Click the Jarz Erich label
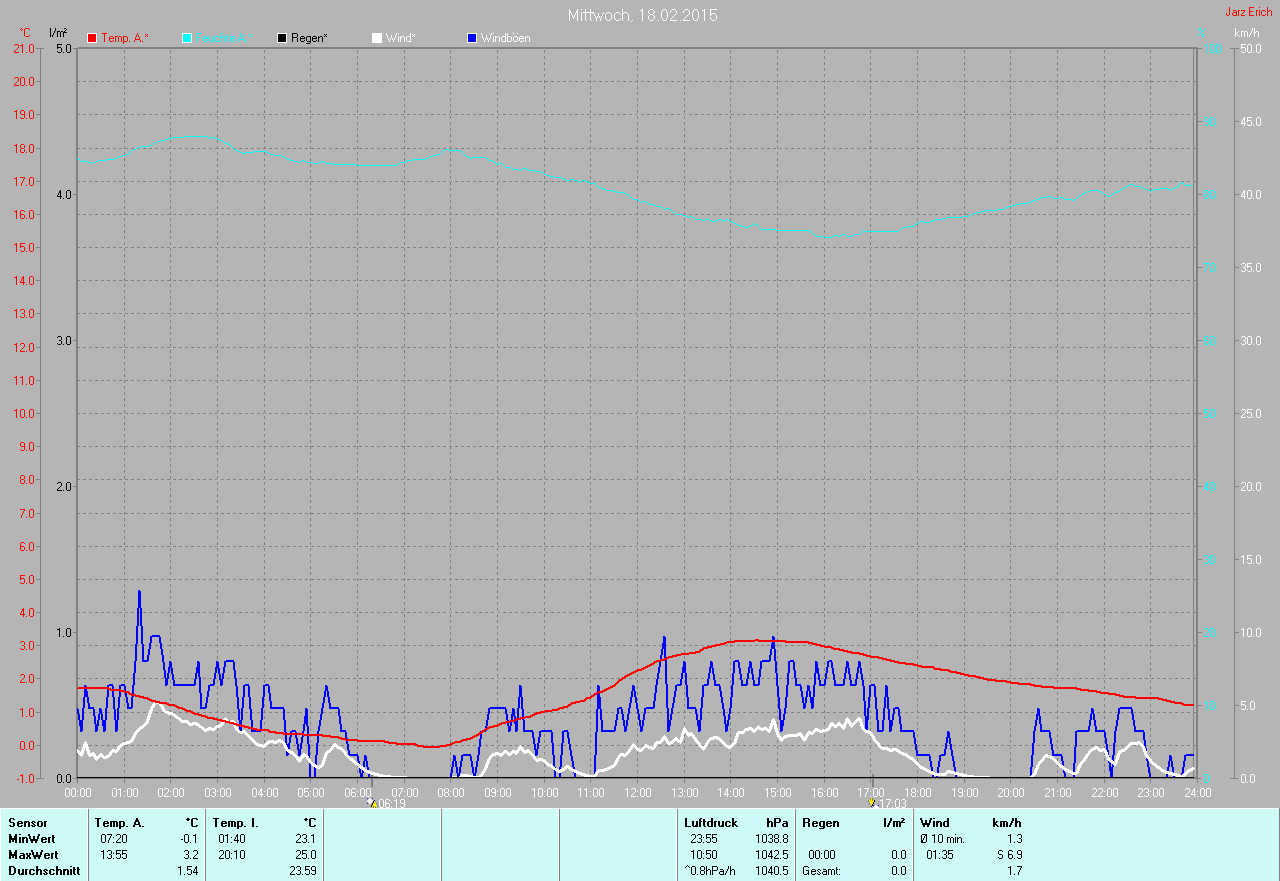The height and width of the screenshot is (881, 1280). tap(1248, 12)
